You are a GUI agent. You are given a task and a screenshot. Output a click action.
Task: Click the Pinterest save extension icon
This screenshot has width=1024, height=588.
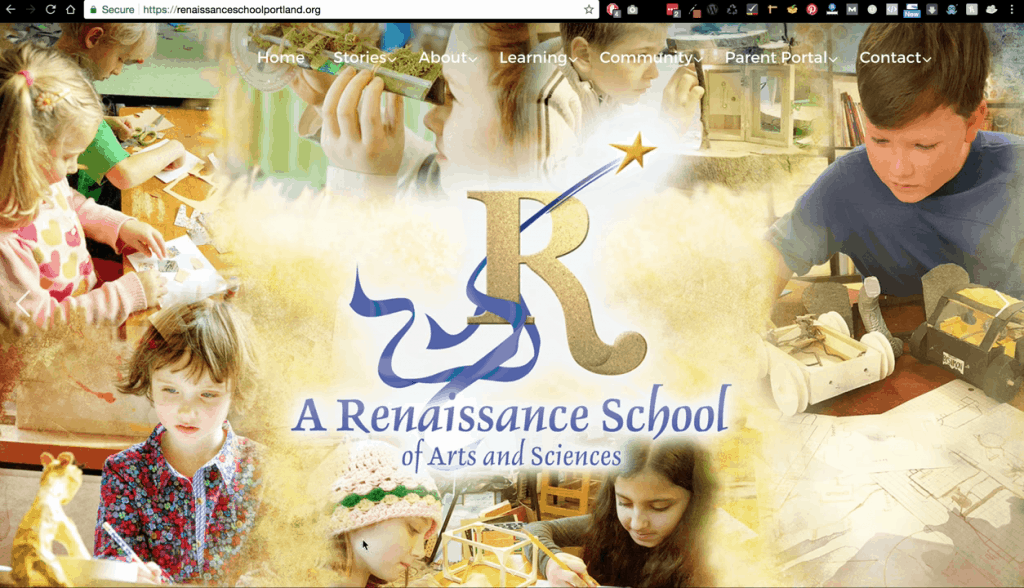point(812,9)
